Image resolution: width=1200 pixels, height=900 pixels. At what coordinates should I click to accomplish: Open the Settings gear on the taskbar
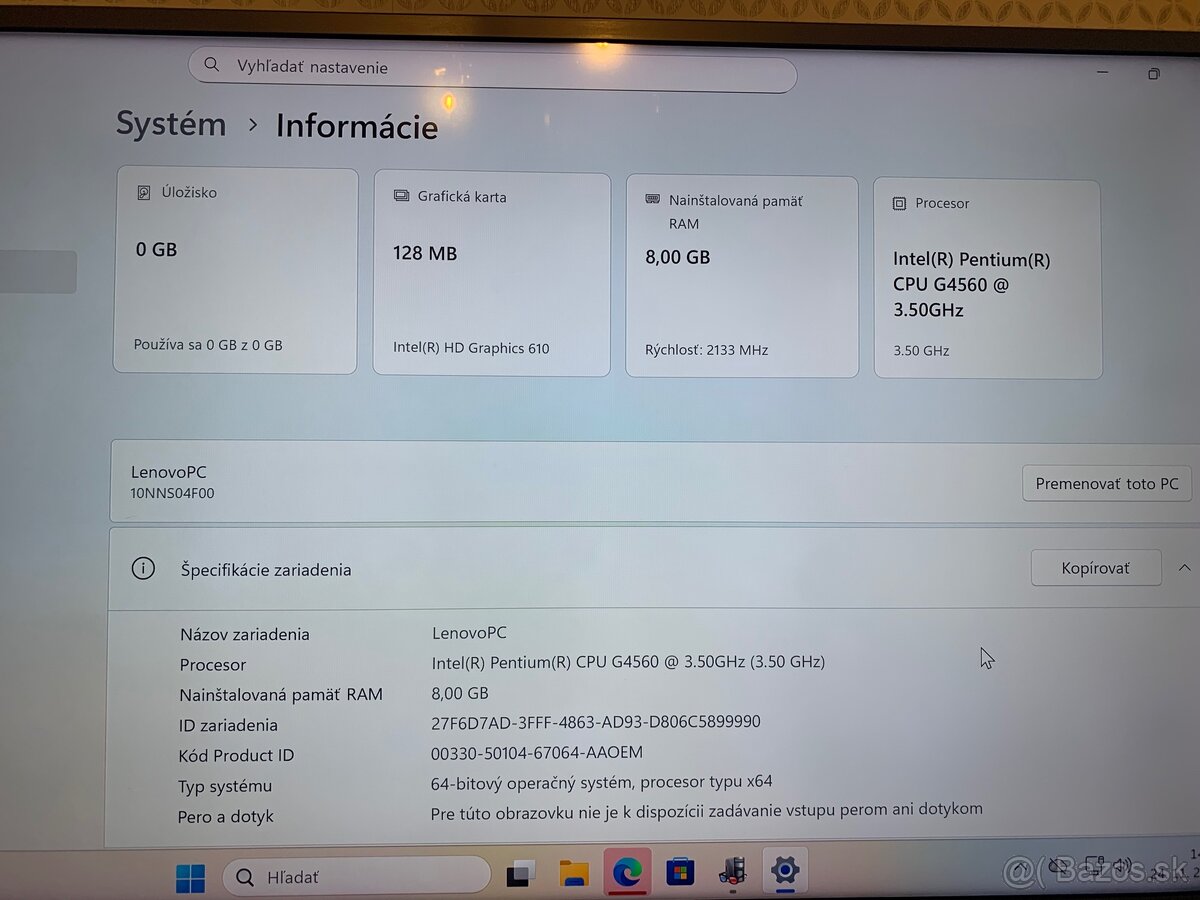pyautogui.click(x=785, y=872)
